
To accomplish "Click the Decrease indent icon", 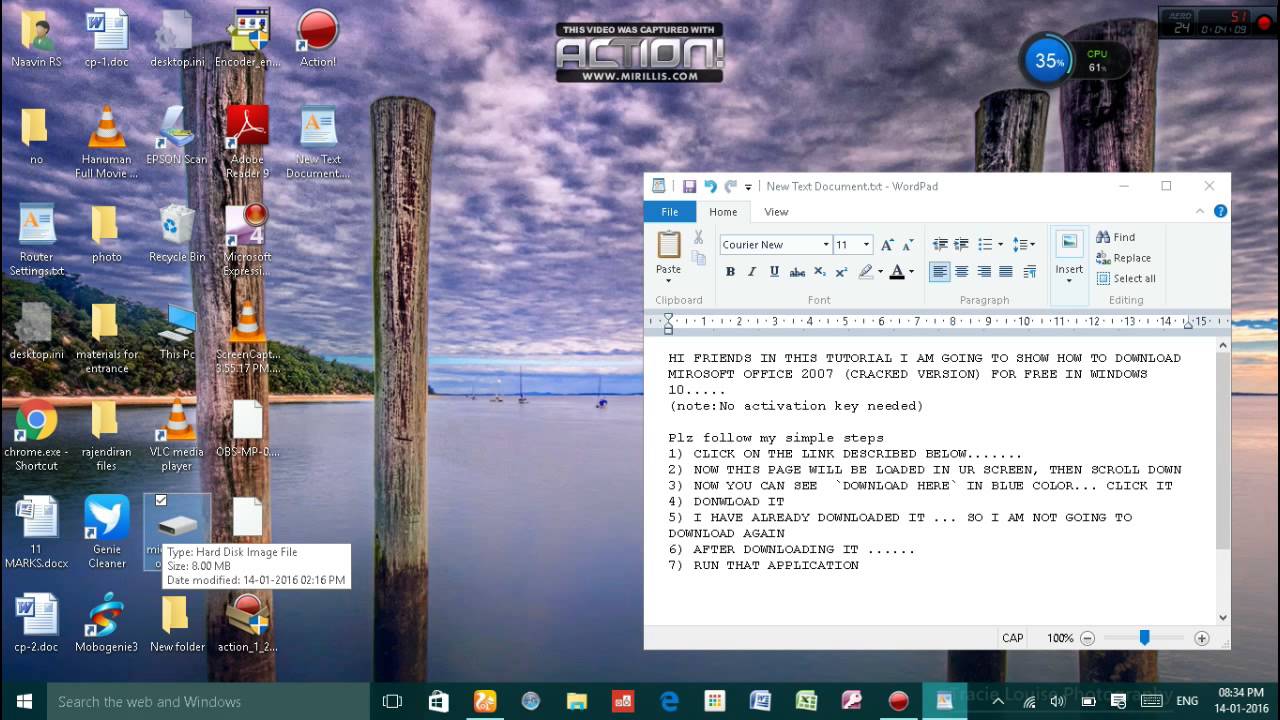I will pyautogui.click(x=940, y=244).
